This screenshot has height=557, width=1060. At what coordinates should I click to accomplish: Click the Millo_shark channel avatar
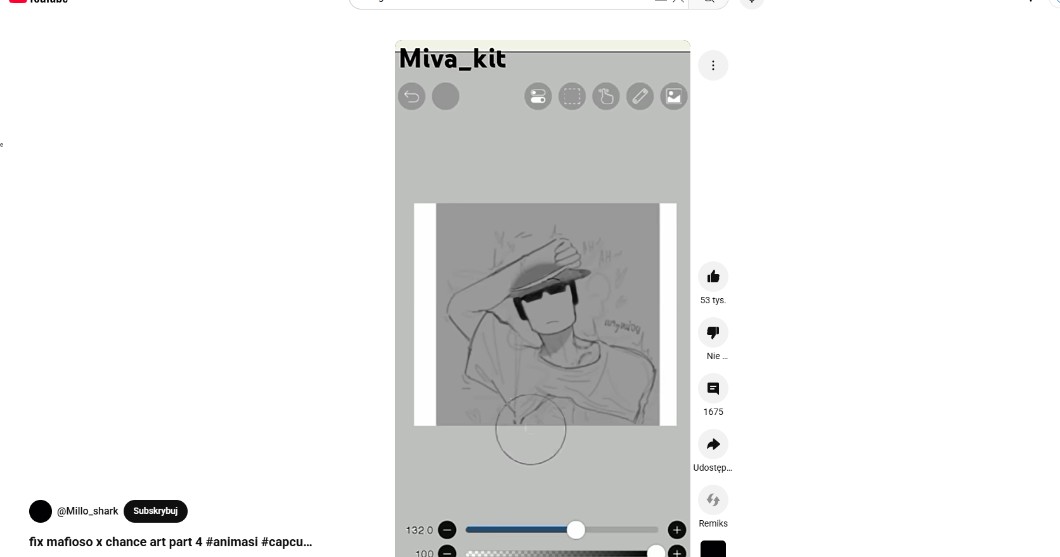pyautogui.click(x=41, y=511)
